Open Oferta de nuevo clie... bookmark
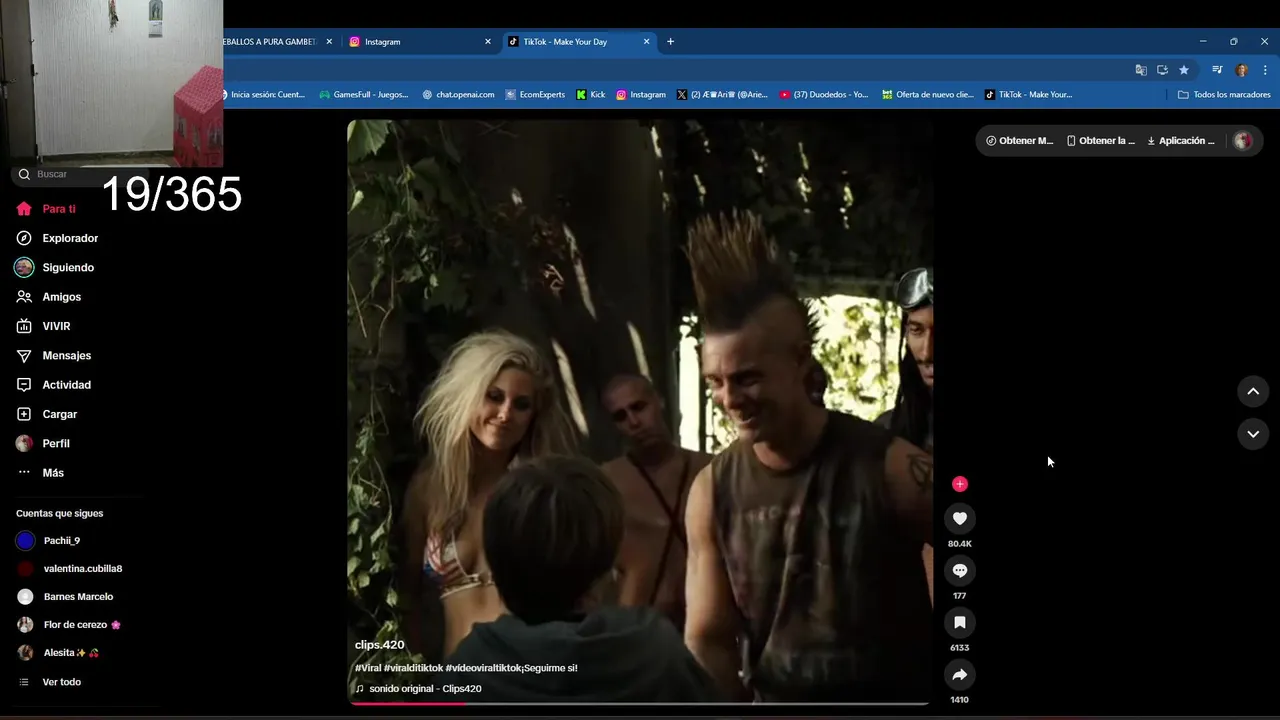 tap(928, 95)
